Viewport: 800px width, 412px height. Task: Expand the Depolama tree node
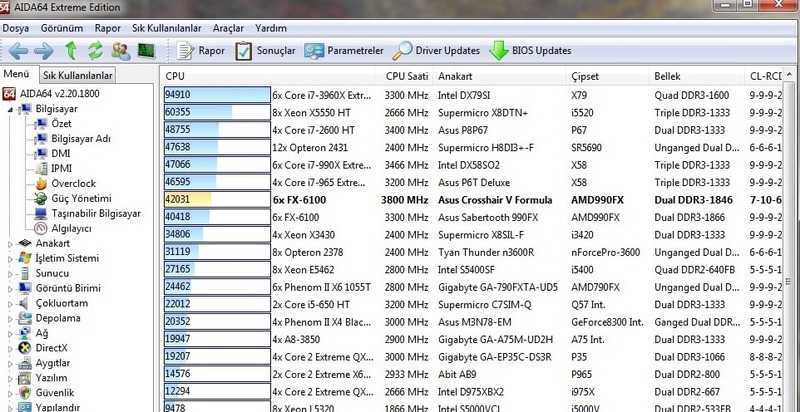pyautogui.click(x=10, y=318)
